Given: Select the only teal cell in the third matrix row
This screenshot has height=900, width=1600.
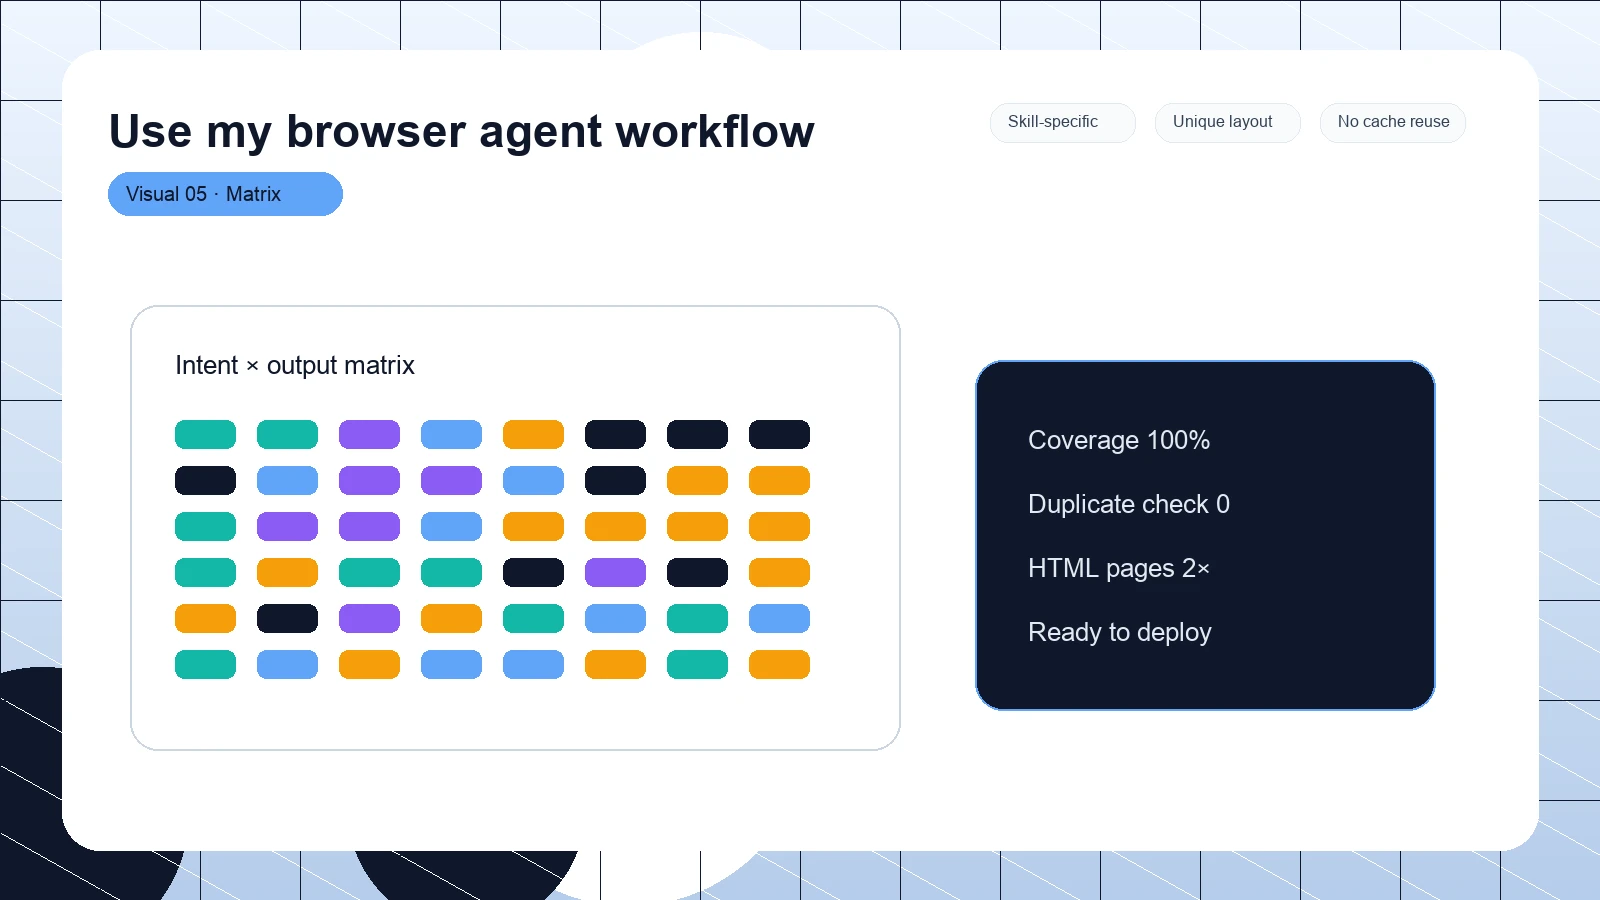Looking at the screenshot, I should click(205, 527).
